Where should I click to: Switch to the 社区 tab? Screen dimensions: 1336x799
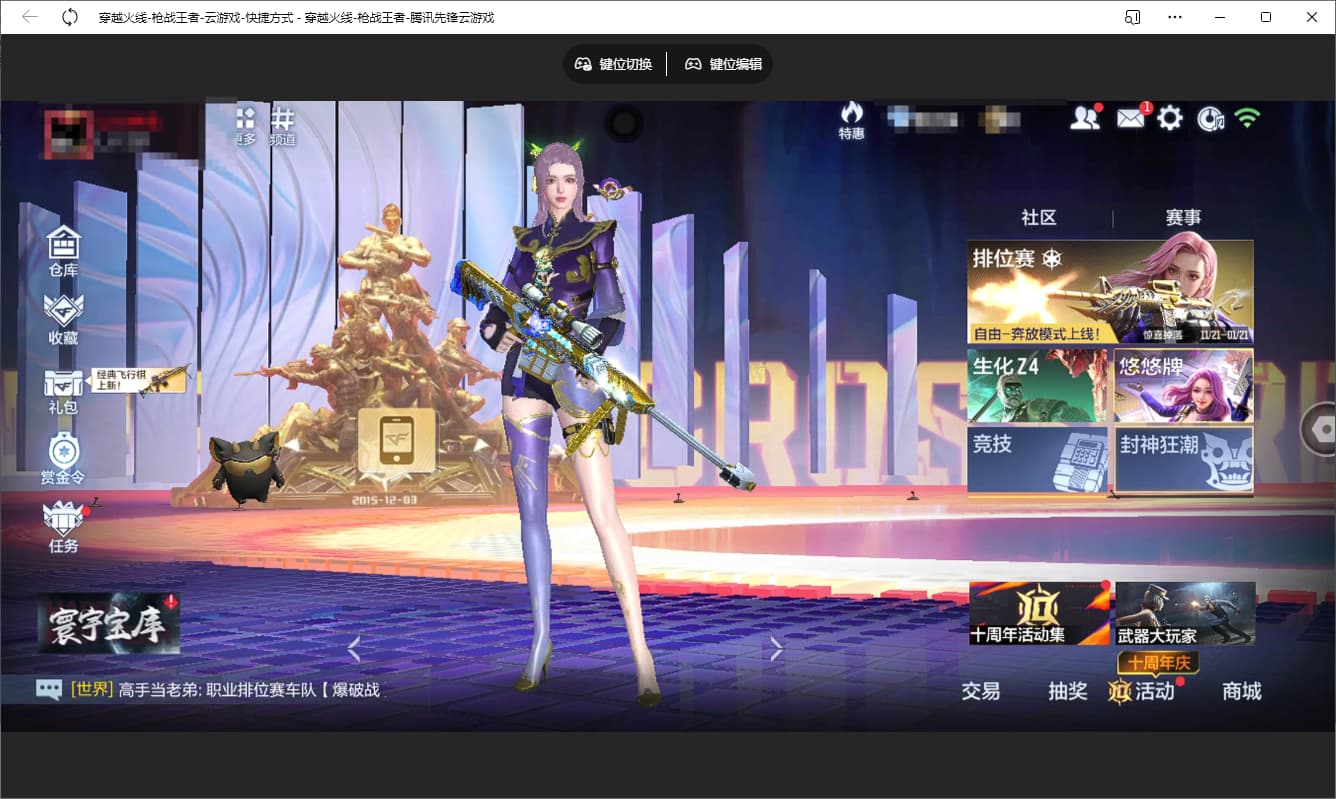click(x=1039, y=217)
